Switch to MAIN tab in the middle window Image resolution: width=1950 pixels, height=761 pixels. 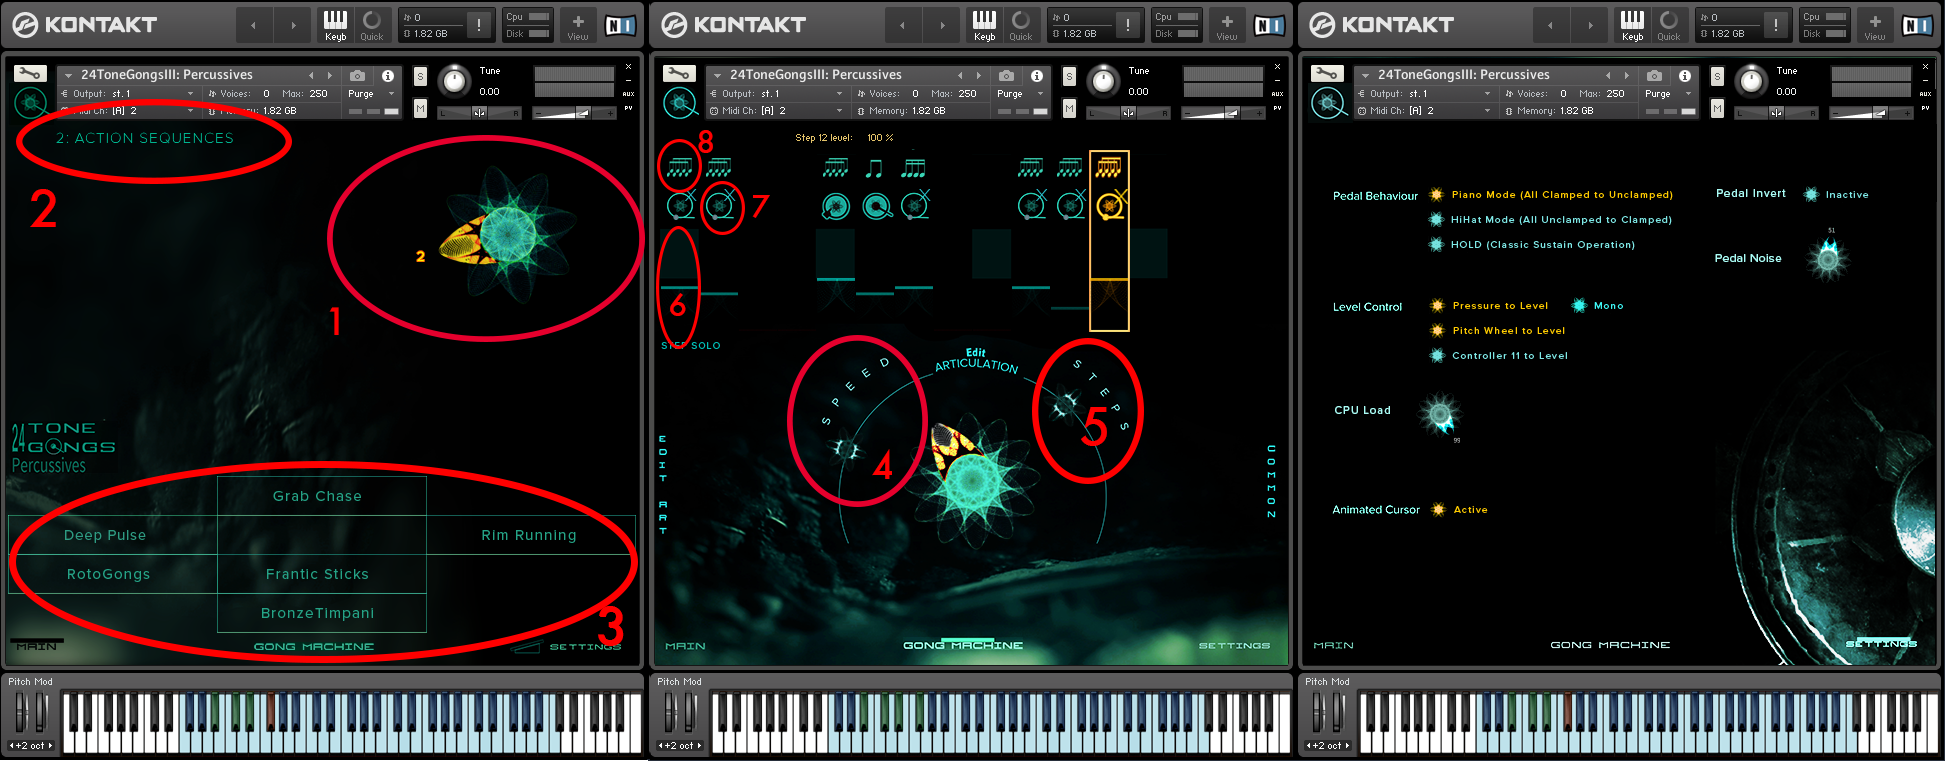click(685, 646)
